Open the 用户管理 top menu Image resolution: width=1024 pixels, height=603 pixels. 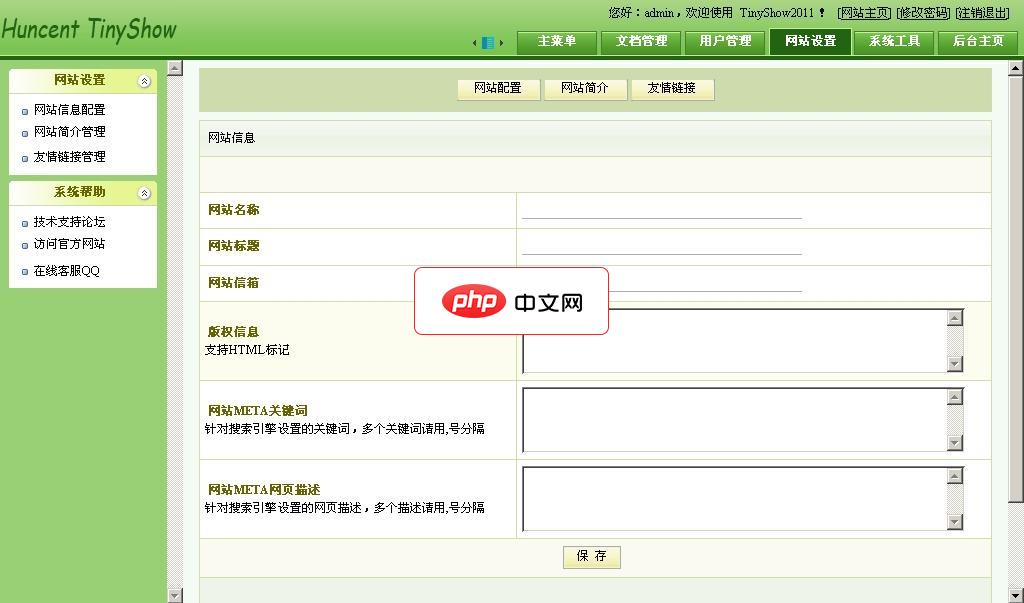[726, 42]
